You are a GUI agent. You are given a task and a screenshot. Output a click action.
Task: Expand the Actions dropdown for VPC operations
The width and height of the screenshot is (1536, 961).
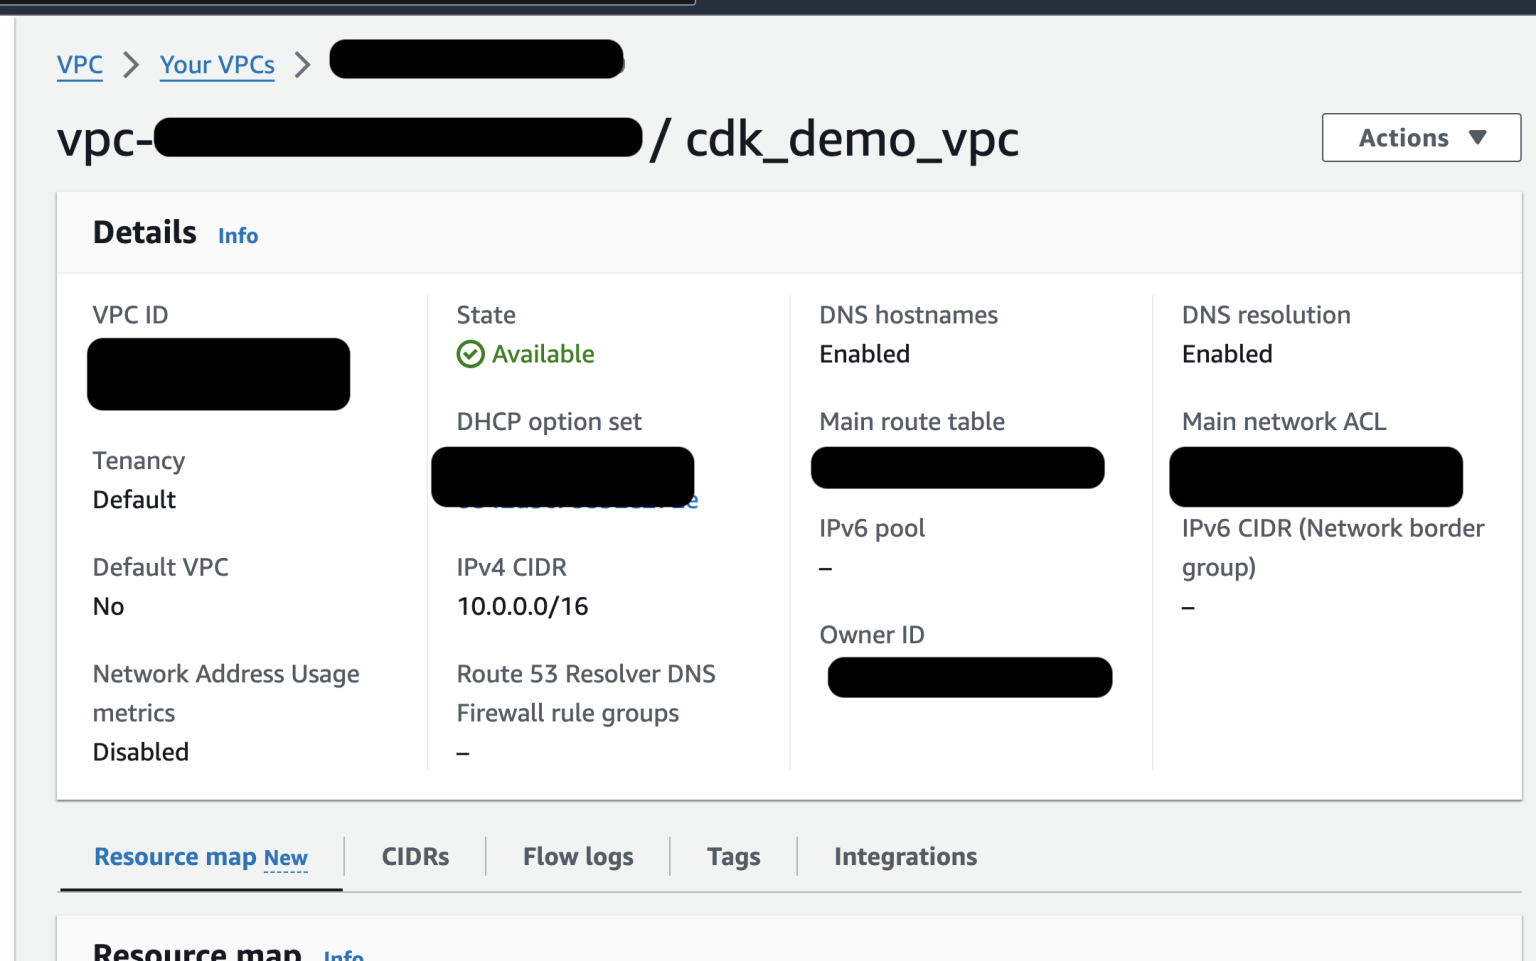coord(1420,138)
